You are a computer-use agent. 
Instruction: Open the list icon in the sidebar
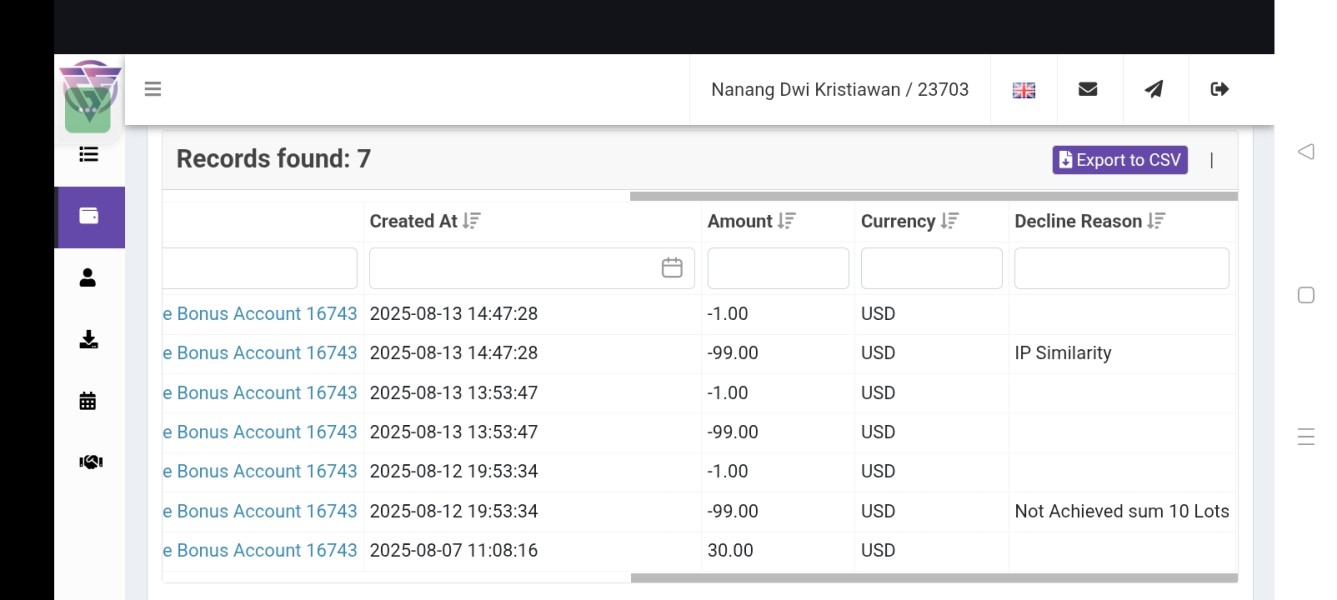(89, 154)
